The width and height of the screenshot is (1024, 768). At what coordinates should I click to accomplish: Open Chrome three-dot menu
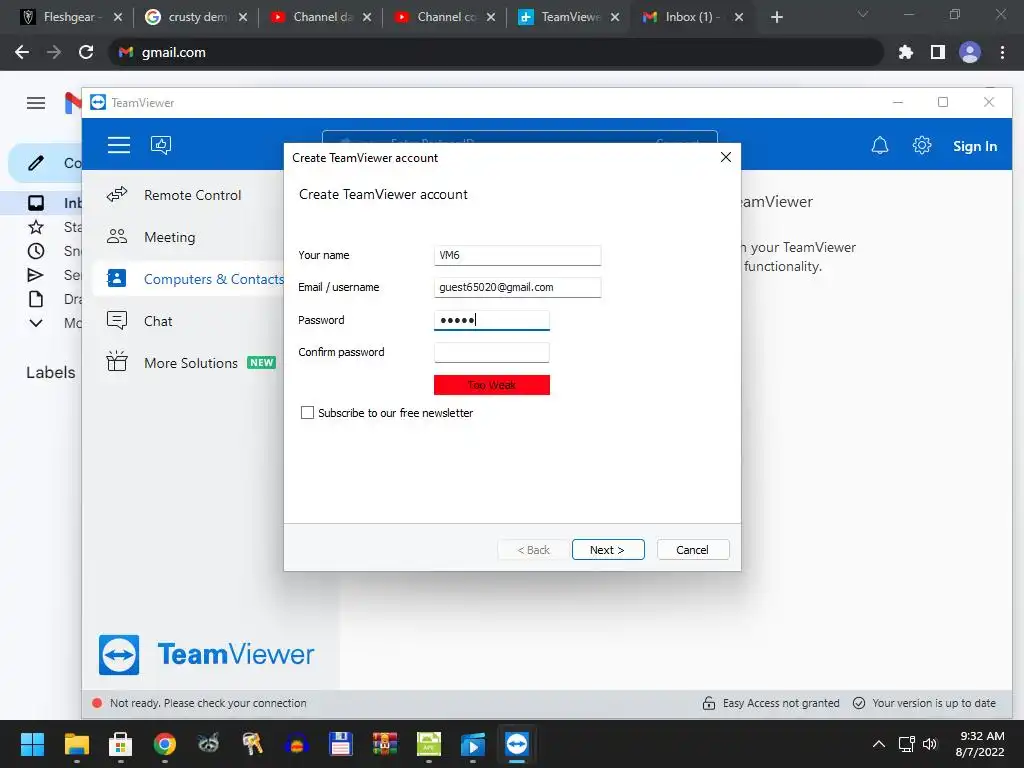pos(1002,52)
